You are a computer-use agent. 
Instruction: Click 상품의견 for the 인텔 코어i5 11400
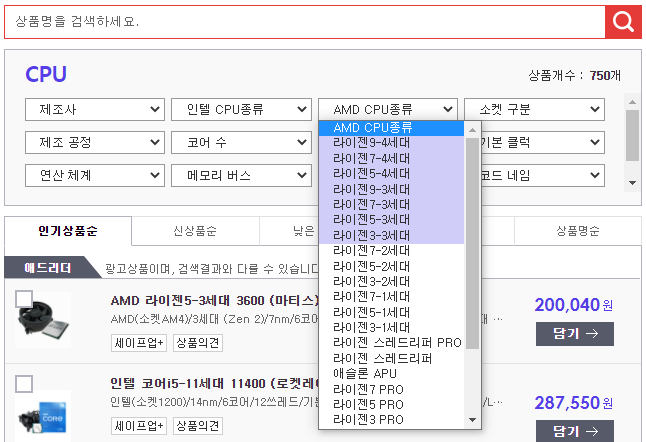coord(198,426)
